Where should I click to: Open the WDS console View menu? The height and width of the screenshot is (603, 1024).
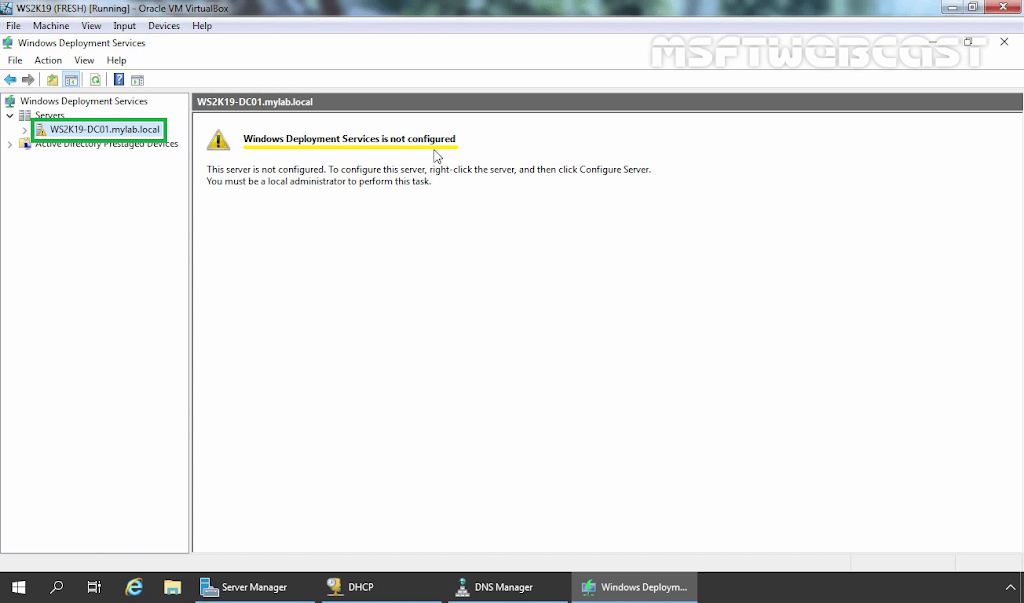click(x=84, y=60)
